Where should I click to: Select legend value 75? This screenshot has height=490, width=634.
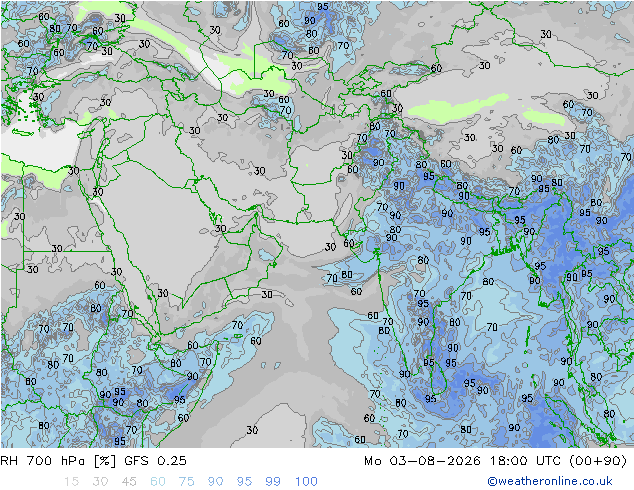186,482
